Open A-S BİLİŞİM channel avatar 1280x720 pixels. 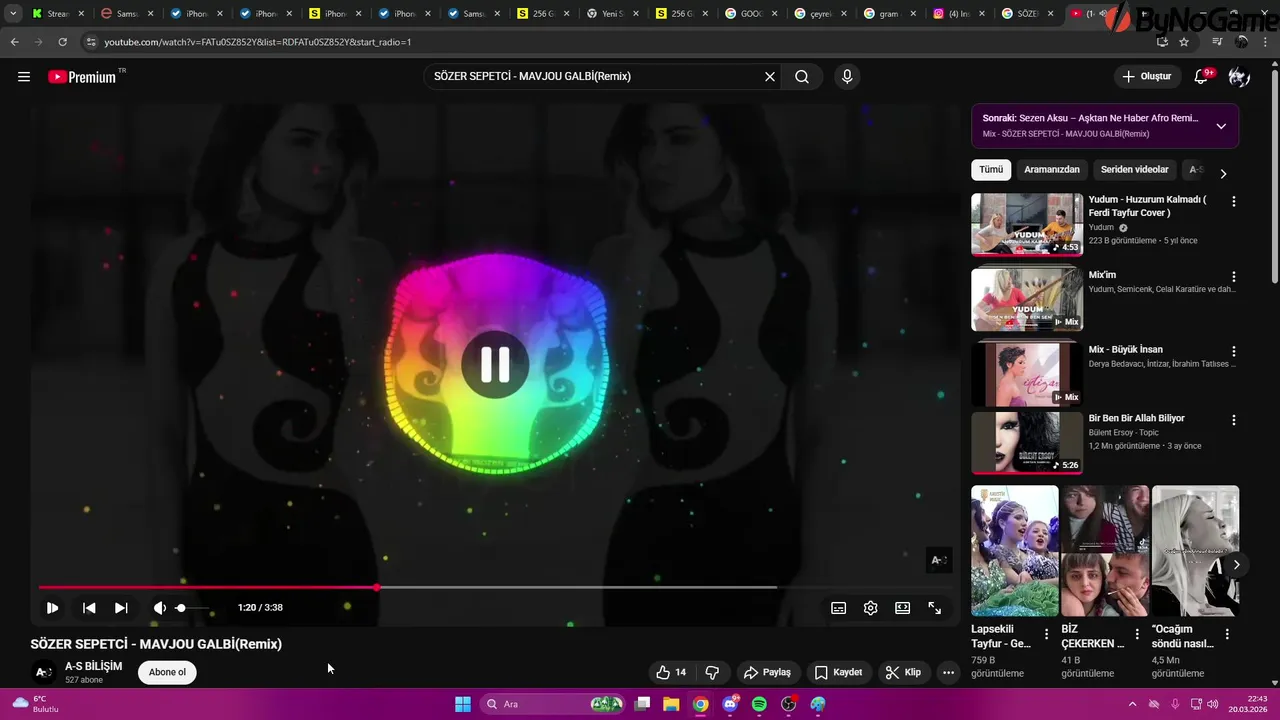pyautogui.click(x=43, y=672)
